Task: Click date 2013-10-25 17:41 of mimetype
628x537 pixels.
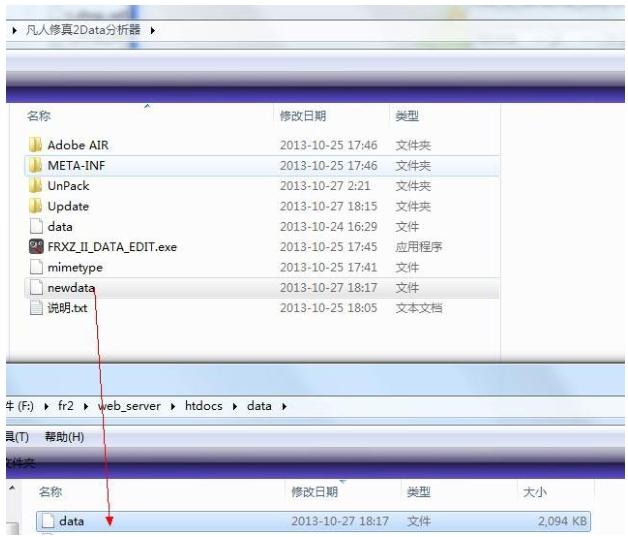Action: click(x=328, y=267)
